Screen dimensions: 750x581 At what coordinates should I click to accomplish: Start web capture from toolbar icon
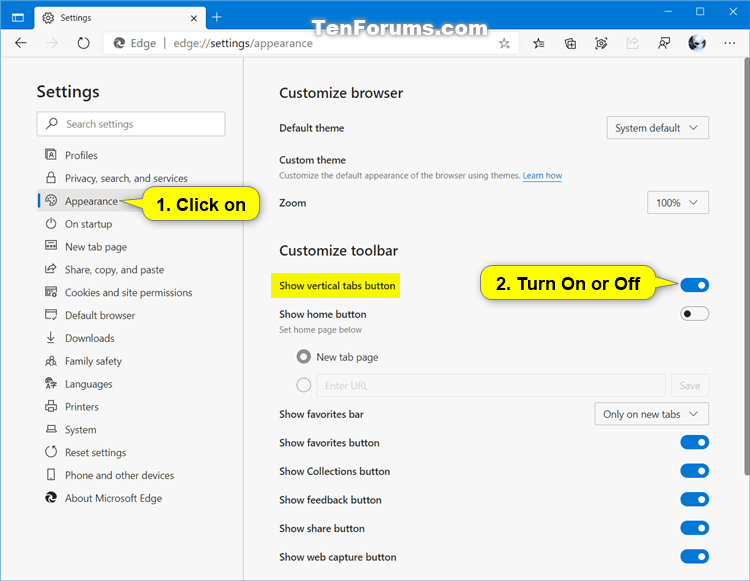click(601, 44)
